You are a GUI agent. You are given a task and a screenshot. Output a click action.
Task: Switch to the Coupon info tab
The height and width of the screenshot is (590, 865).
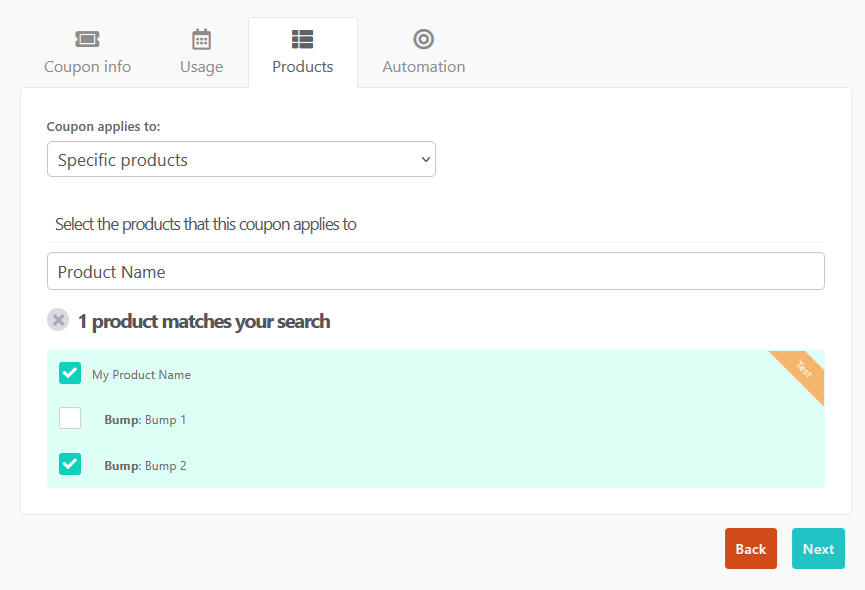(87, 67)
